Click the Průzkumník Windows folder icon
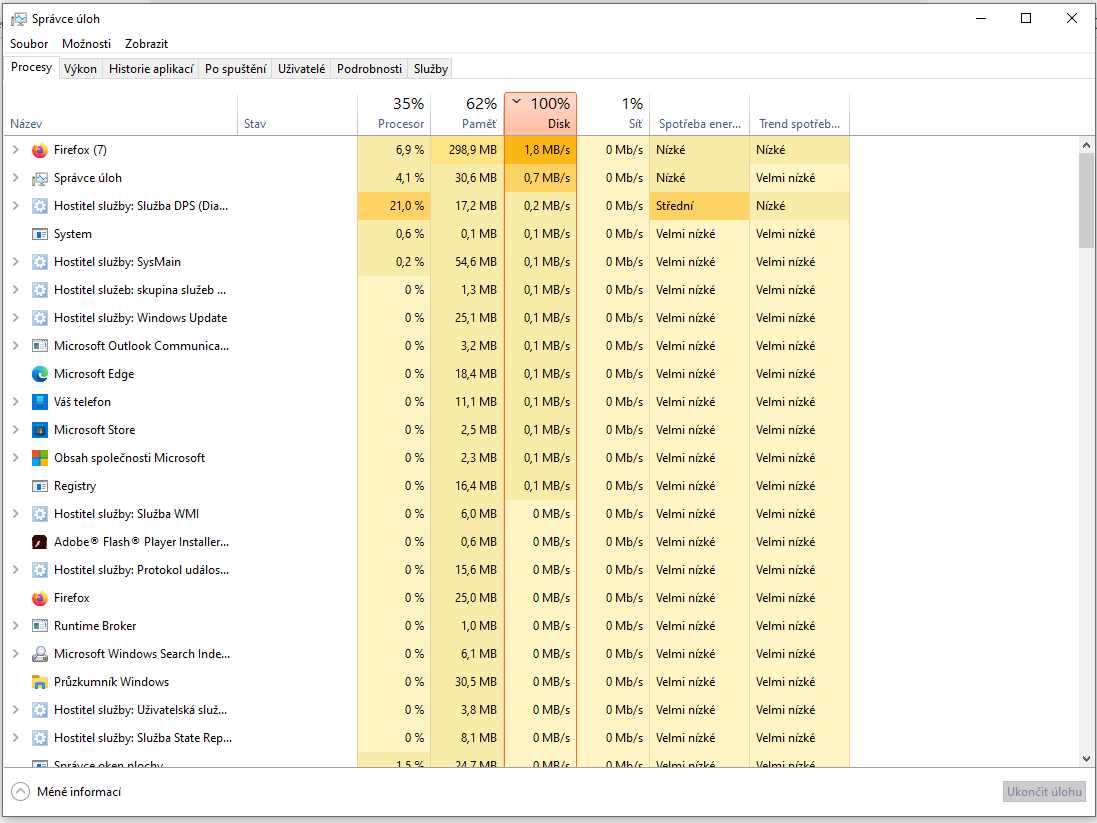Image resolution: width=1097 pixels, height=823 pixels. tap(39, 682)
